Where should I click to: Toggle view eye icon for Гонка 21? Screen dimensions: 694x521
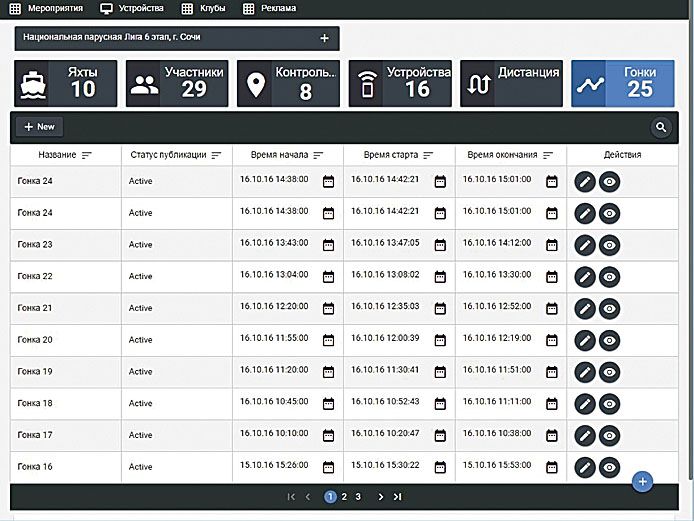point(608,308)
